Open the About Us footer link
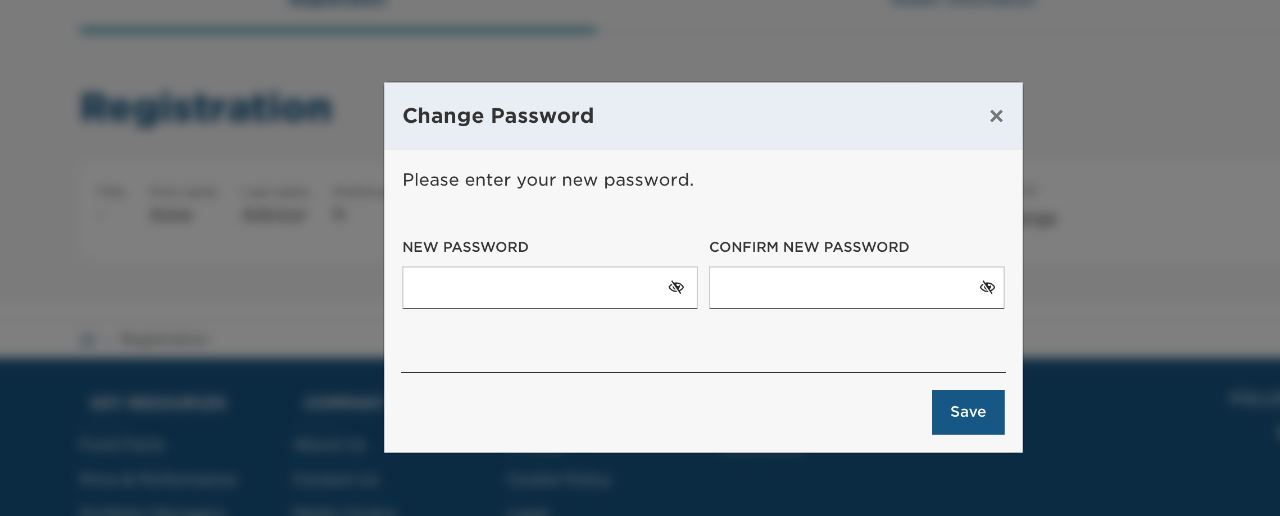Viewport: 1280px width, 516px height. click(330, 445)
